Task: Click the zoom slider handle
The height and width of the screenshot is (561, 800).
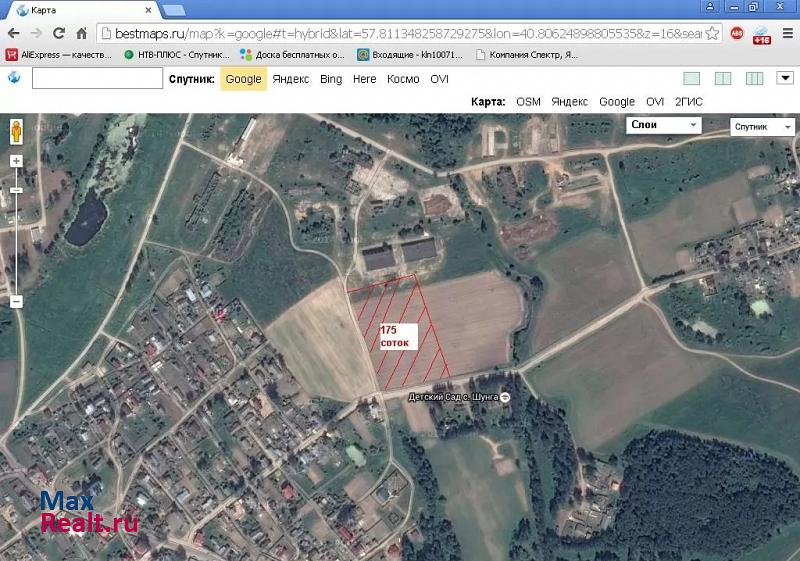Action: point(16,190)
